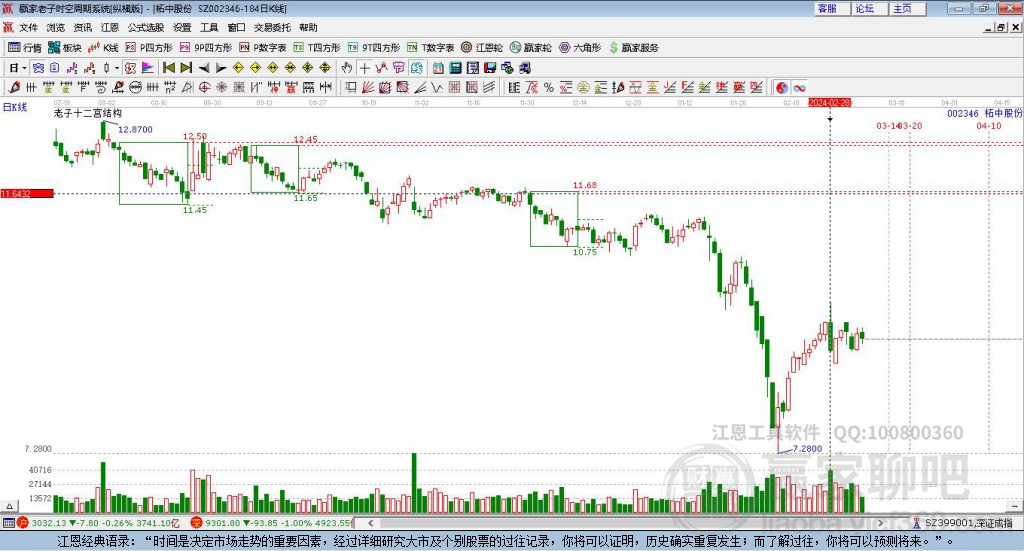Select the Gann fan lines tool
This screenshot has height=551, width=1024.
pyautogui.click(x=368, y=87)
